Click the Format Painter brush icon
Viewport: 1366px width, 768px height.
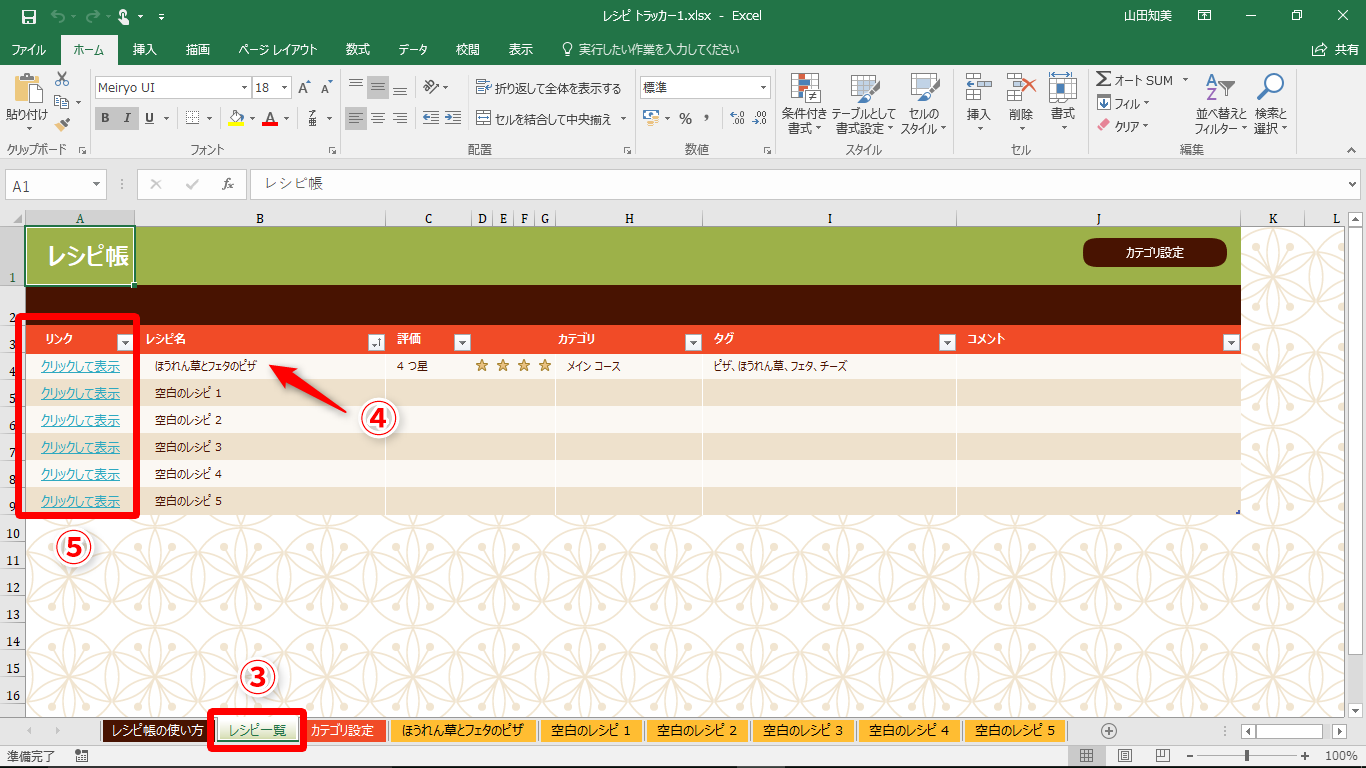(62, 125)
